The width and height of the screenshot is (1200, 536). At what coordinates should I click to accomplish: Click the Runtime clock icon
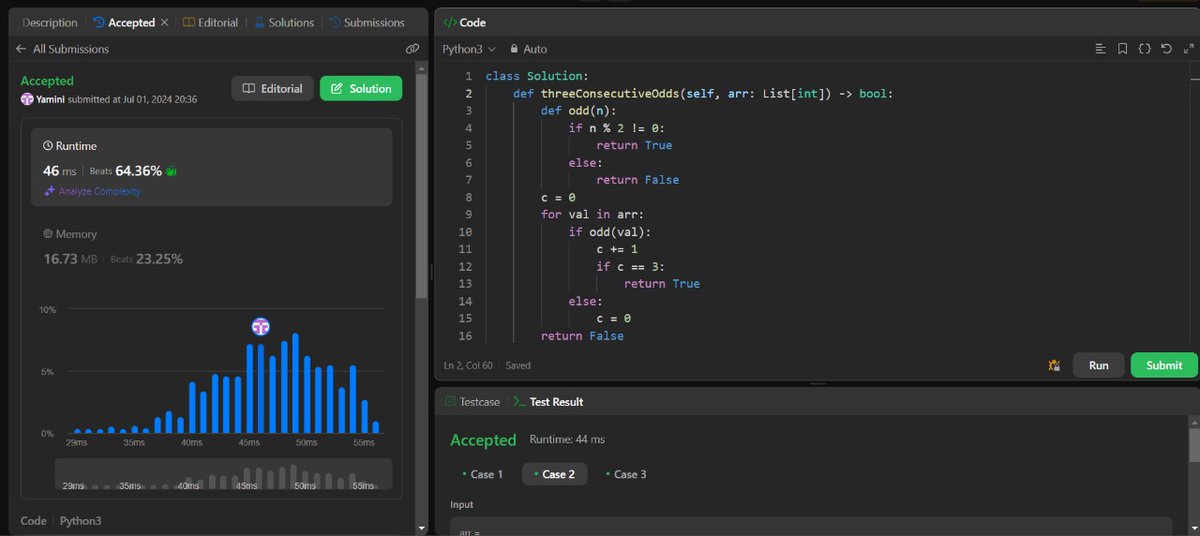tap(48, 146)
